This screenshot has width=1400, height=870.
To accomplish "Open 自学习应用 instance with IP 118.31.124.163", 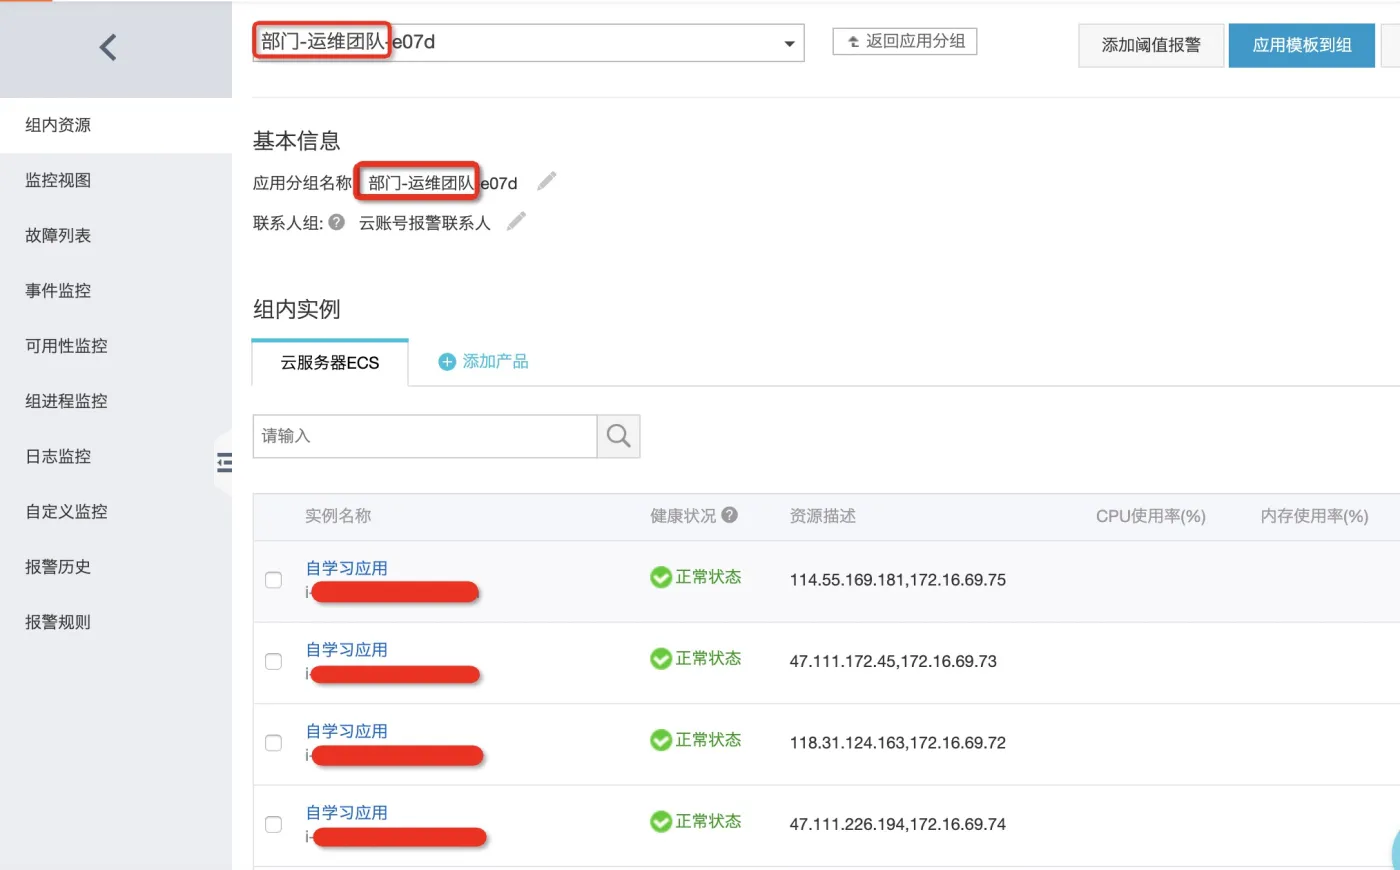I will click(347, 731).
